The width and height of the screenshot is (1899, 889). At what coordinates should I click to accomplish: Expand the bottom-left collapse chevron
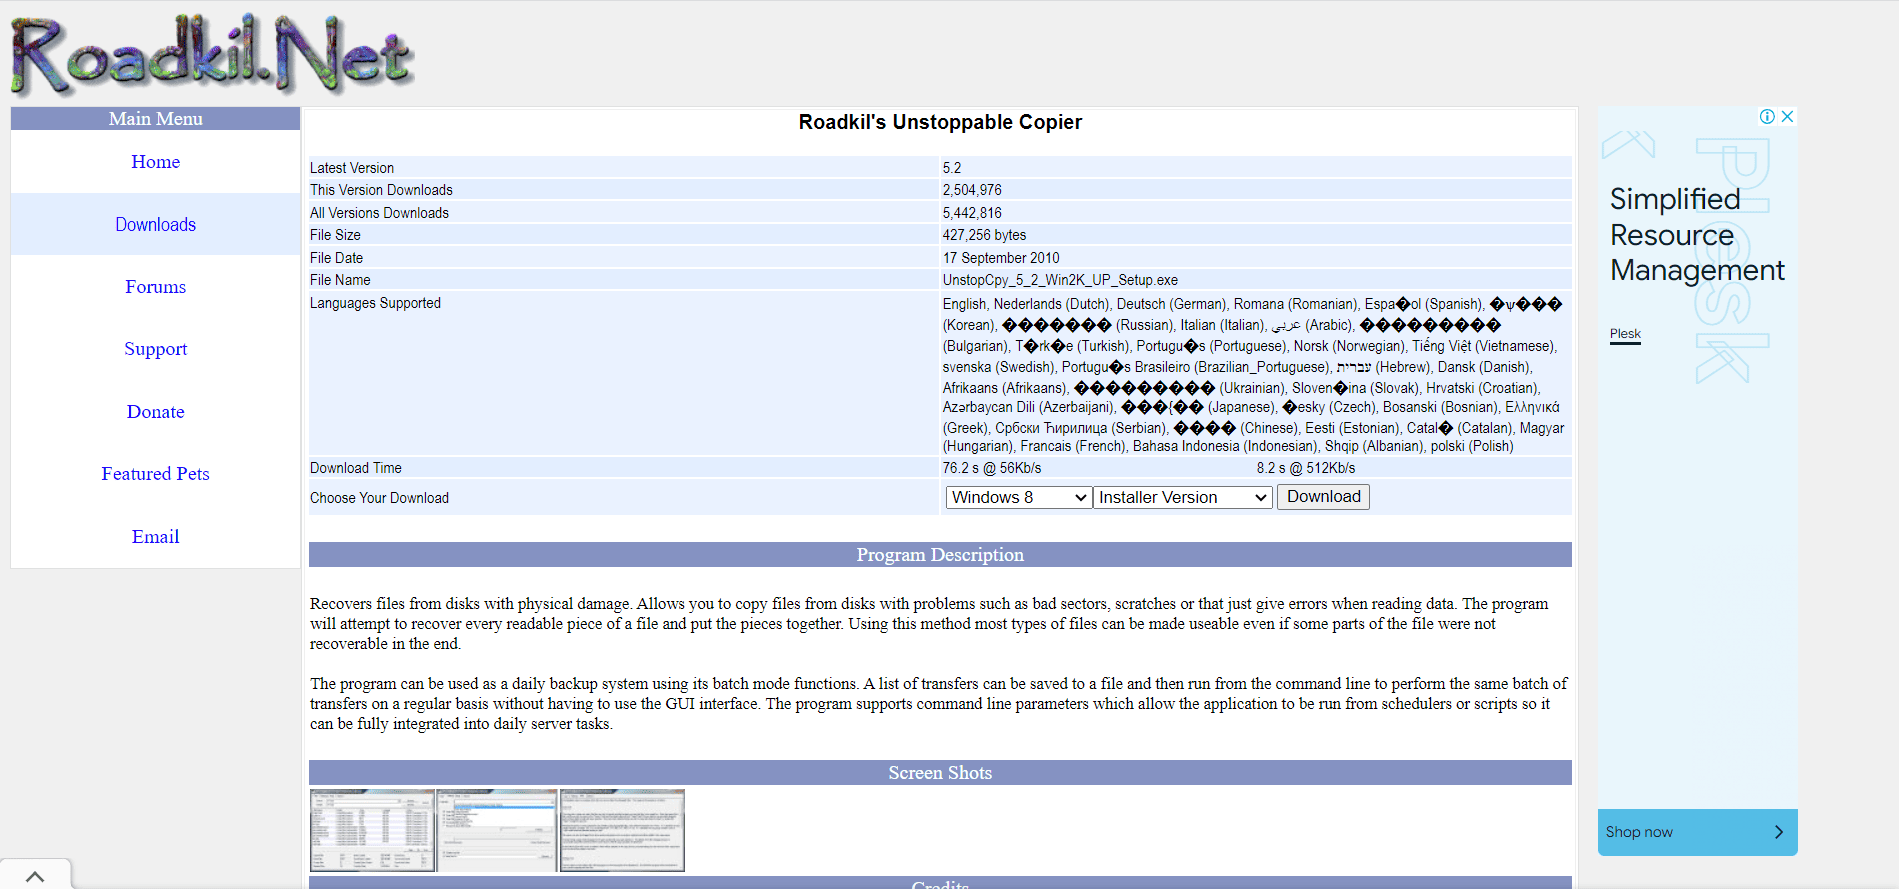pyautogui.click(x=35, y=876)
